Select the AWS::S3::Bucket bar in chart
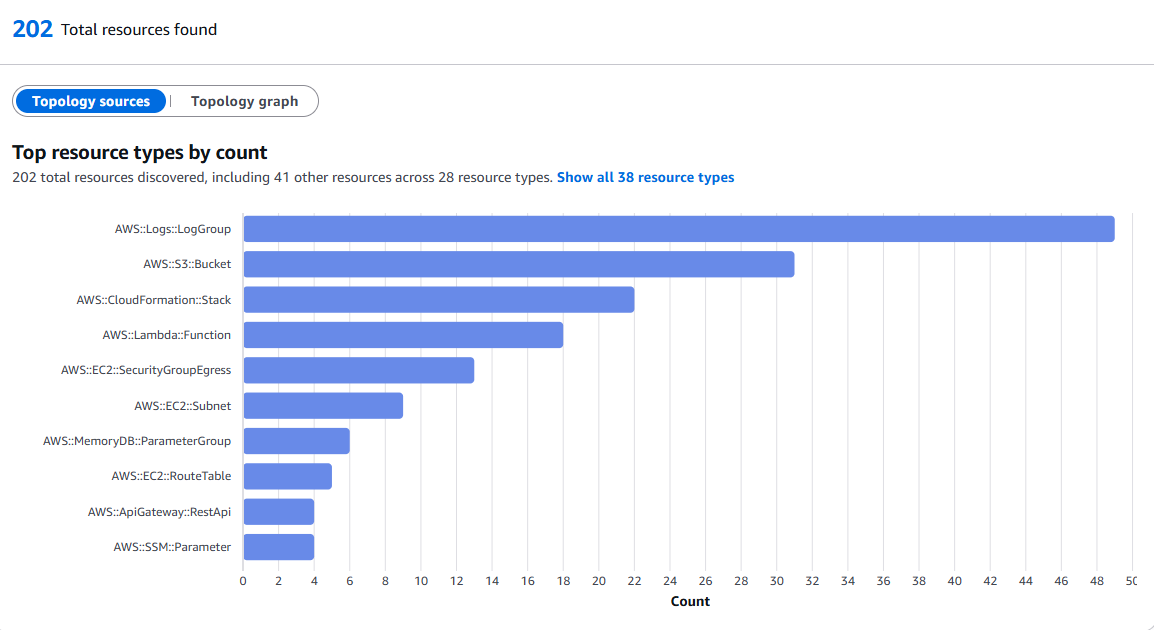 point(518,264)
